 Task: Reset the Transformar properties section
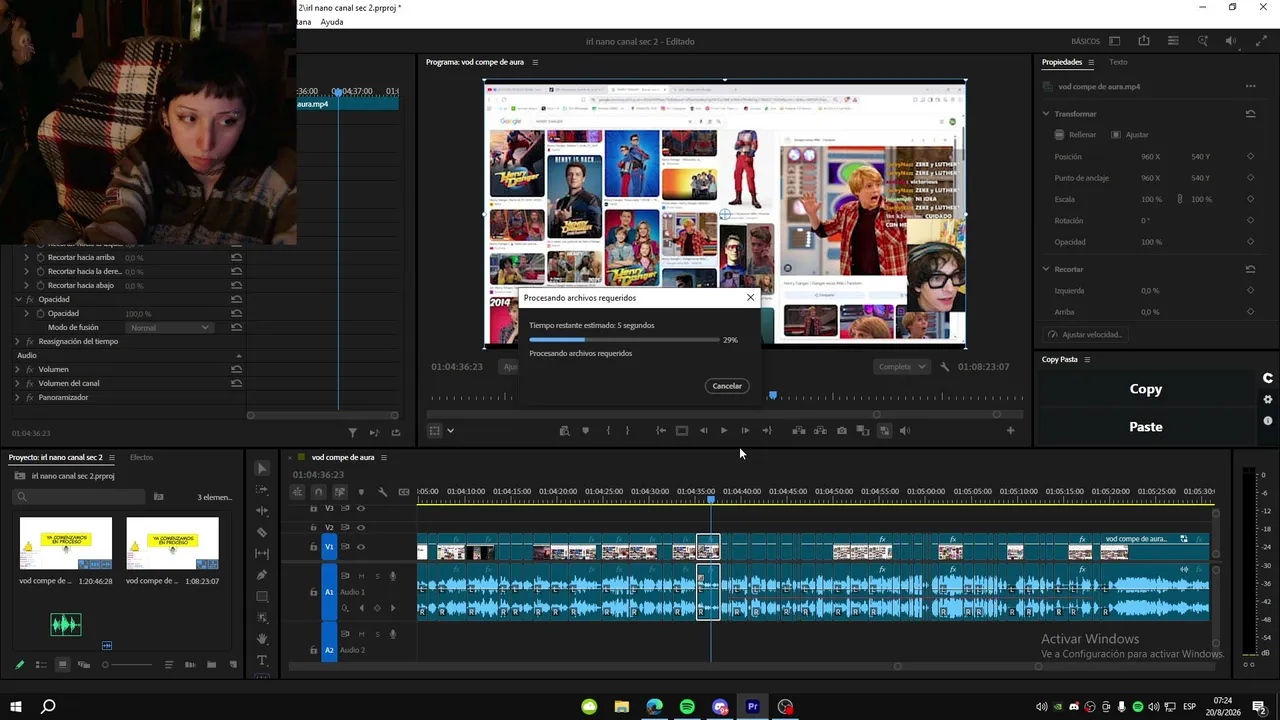(x=1250, y=114)
